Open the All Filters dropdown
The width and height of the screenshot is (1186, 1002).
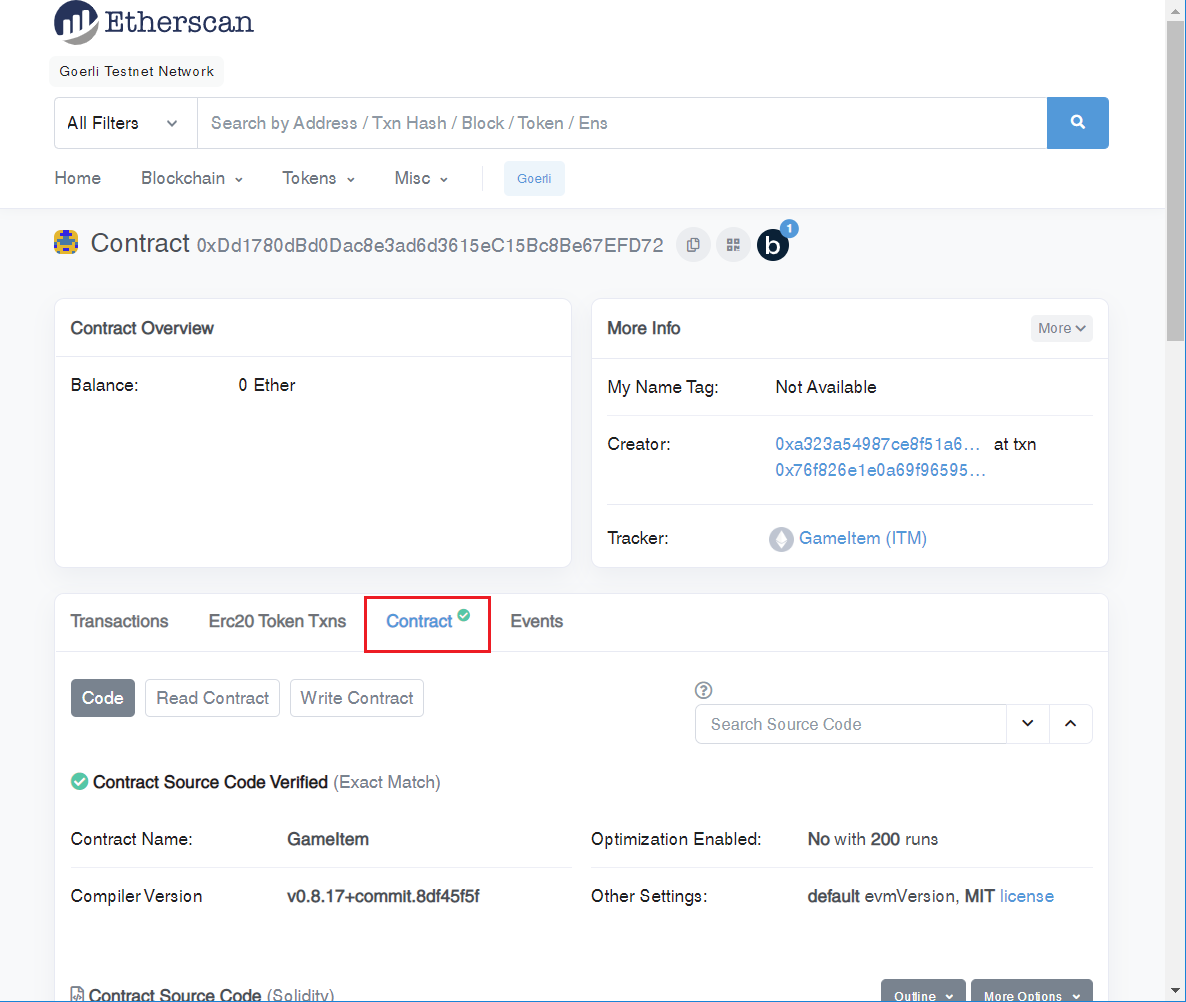point(124,123)
